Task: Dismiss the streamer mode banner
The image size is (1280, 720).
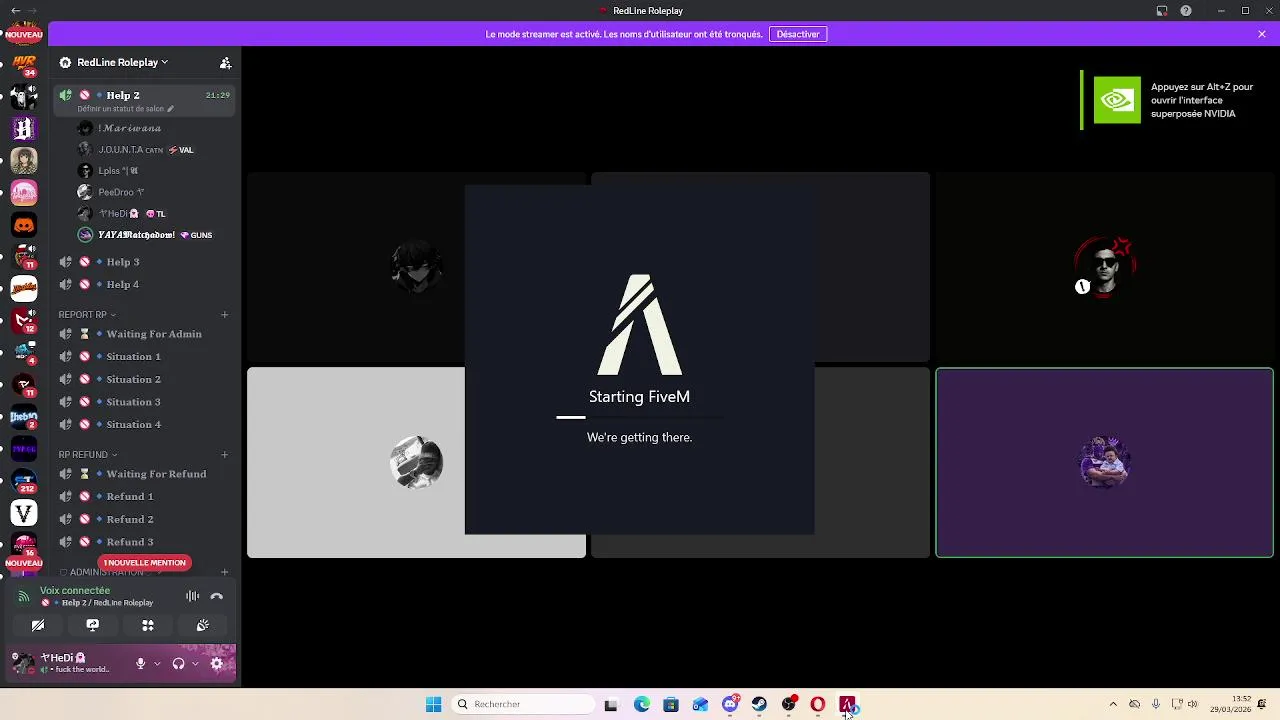Action: pyautogui.click(x=1262, y=34)
